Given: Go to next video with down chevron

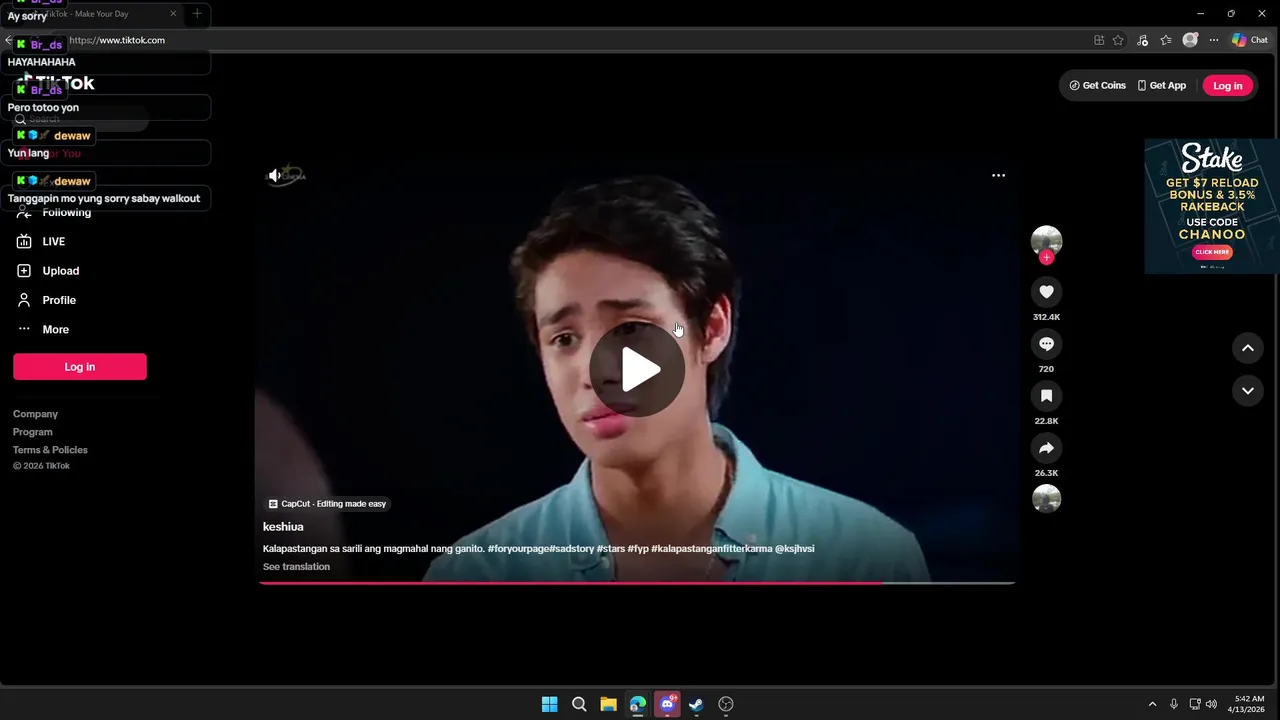Looking at the screenshot, I should click(x=1247, y=391).
